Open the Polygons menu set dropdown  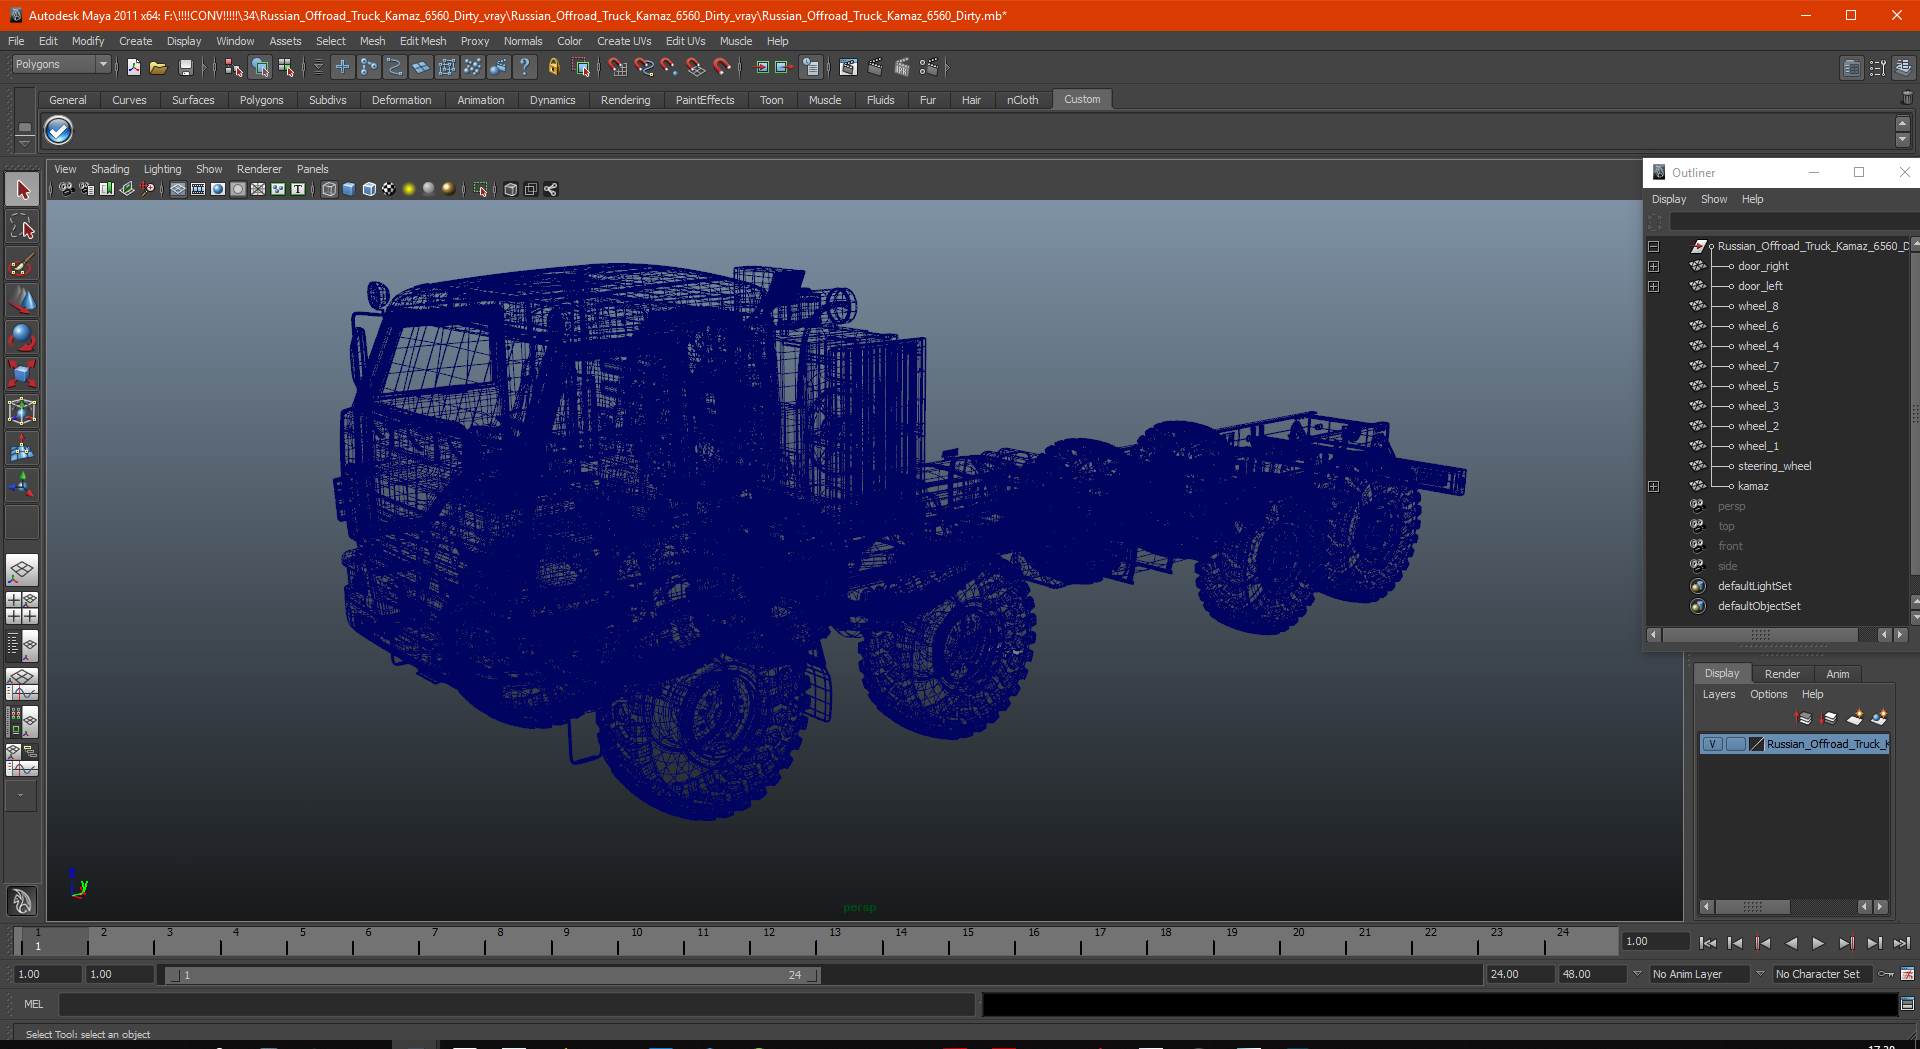click(61, 65)
